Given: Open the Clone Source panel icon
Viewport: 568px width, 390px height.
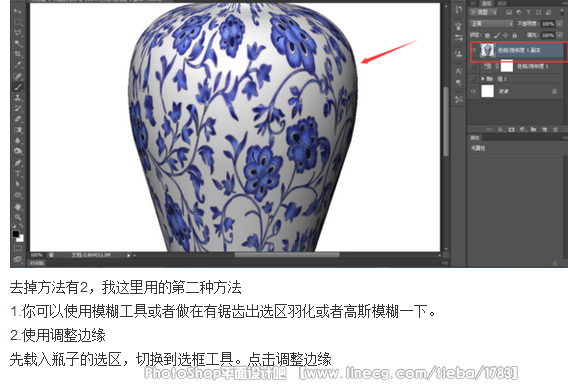Looking at the screenshot, I should 459,54.
